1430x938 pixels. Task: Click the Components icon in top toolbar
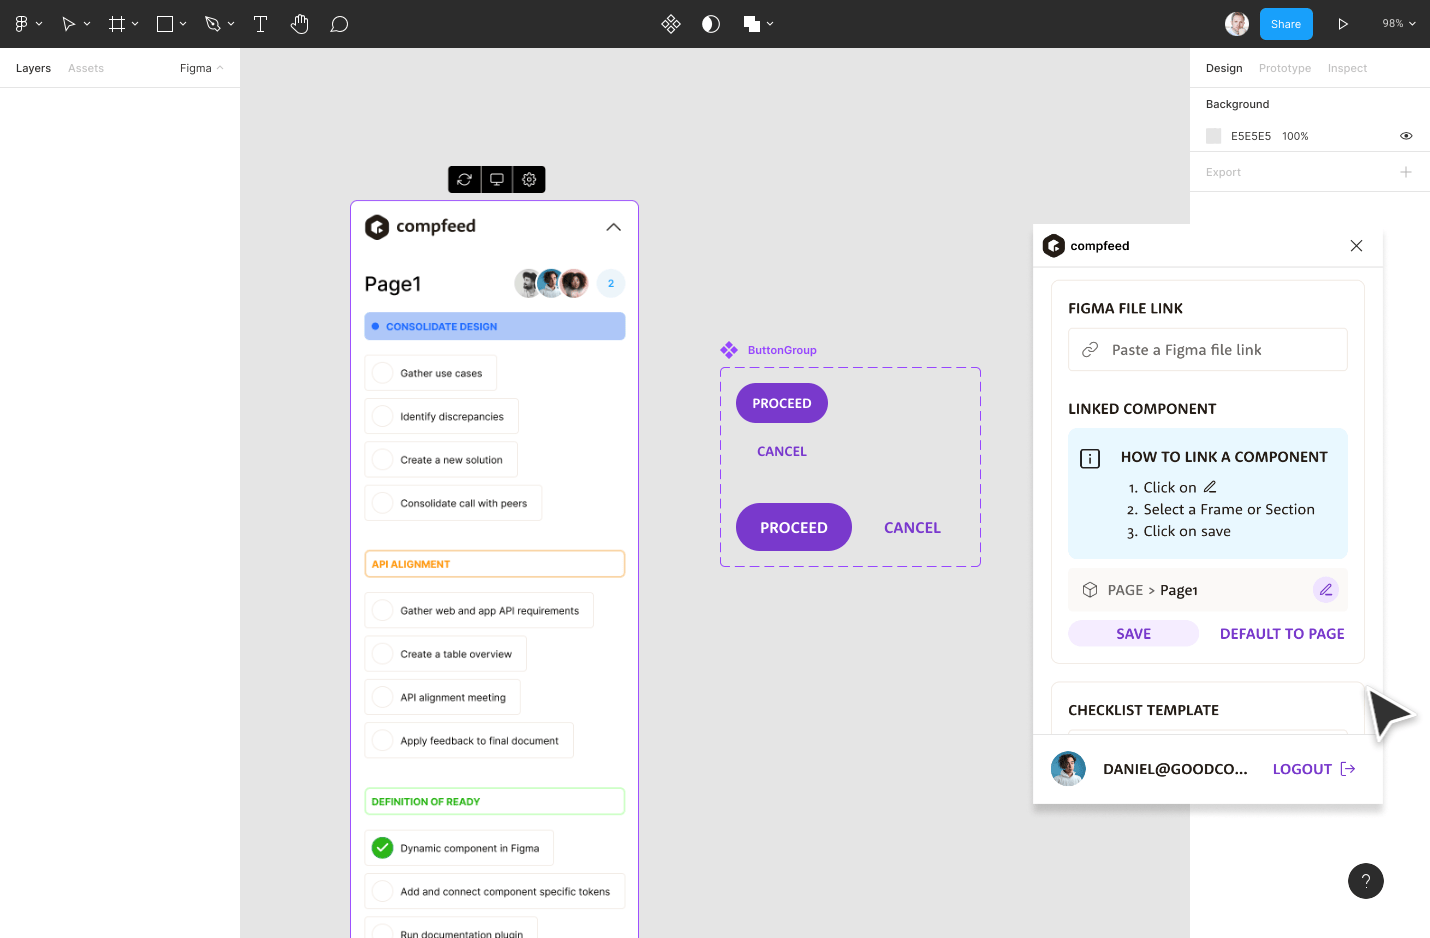pyautogui.click(x=671, y=24)
